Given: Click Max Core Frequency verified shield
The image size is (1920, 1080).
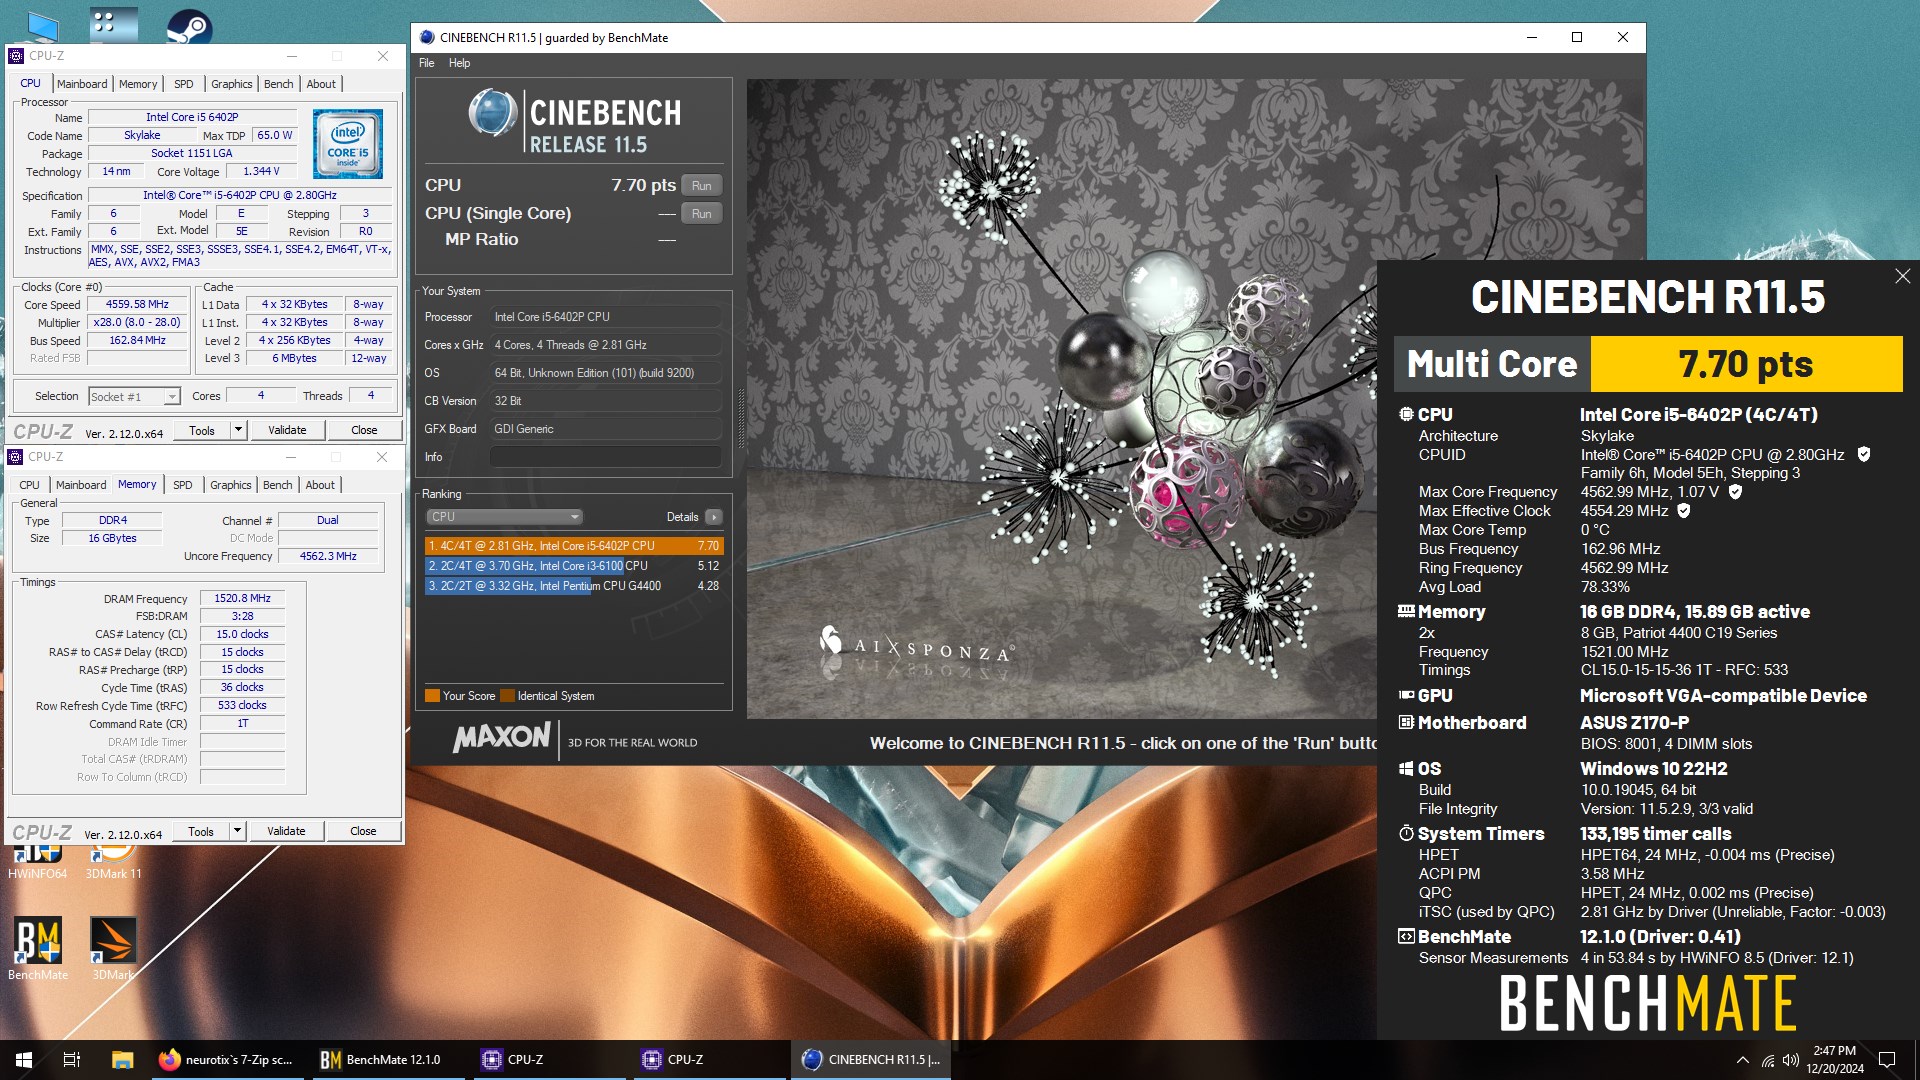Looking at the screenshot, I should (x=1735, y=491).
